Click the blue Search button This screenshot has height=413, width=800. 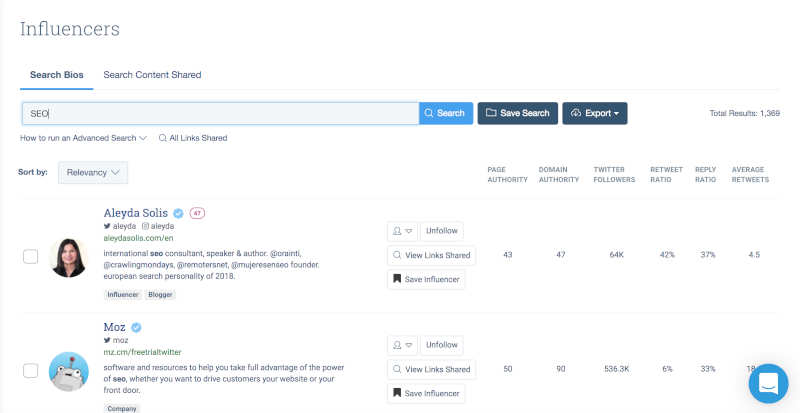pyautogui.click(x=446, y=113)
